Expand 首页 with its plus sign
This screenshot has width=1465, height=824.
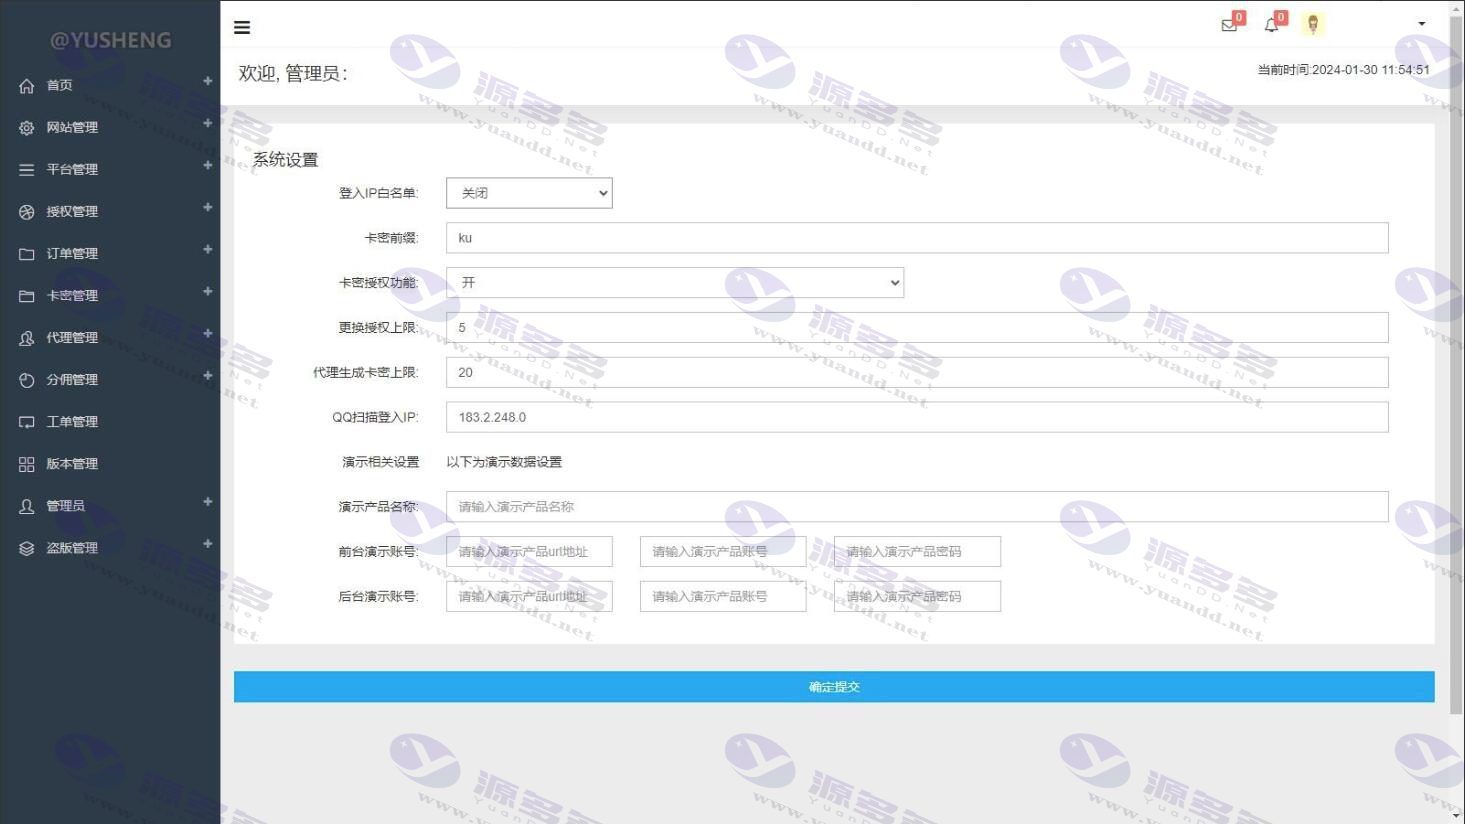click(x=207, y=81)
